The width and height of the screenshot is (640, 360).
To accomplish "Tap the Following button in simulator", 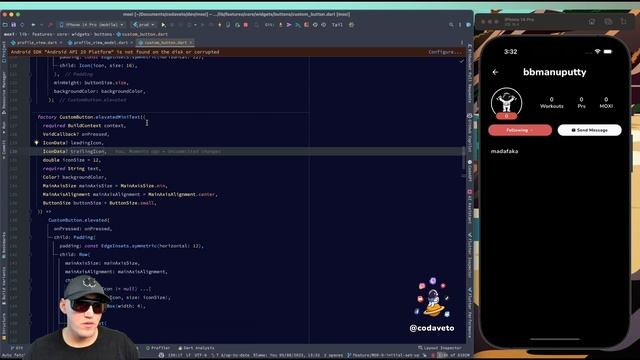I will [x=520, y=130].
